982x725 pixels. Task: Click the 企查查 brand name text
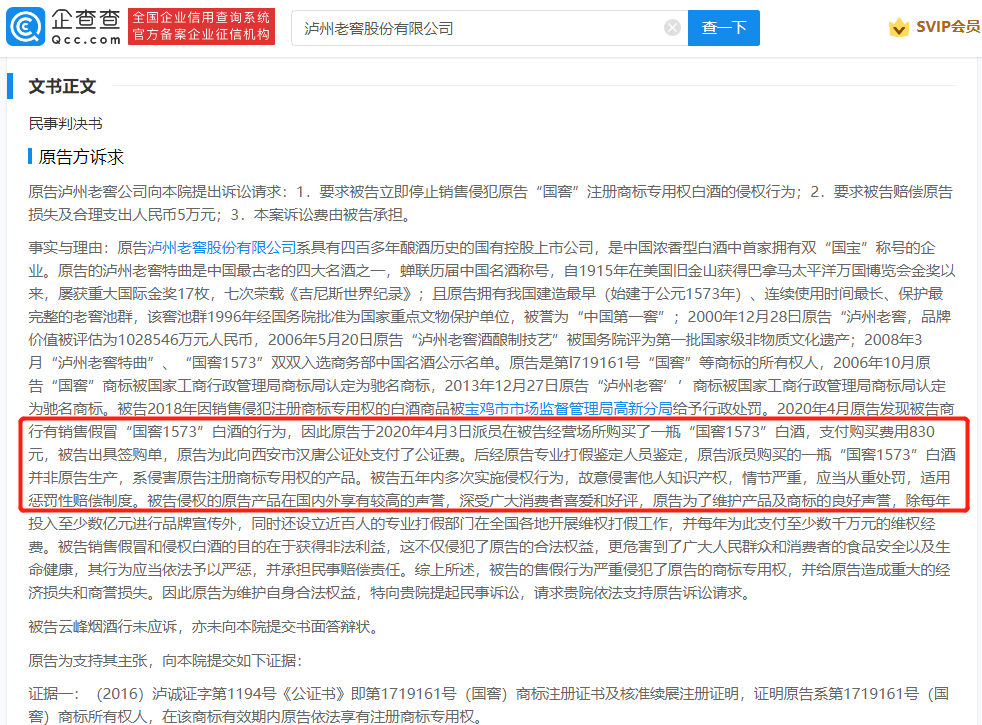click(x=86, y=20)
